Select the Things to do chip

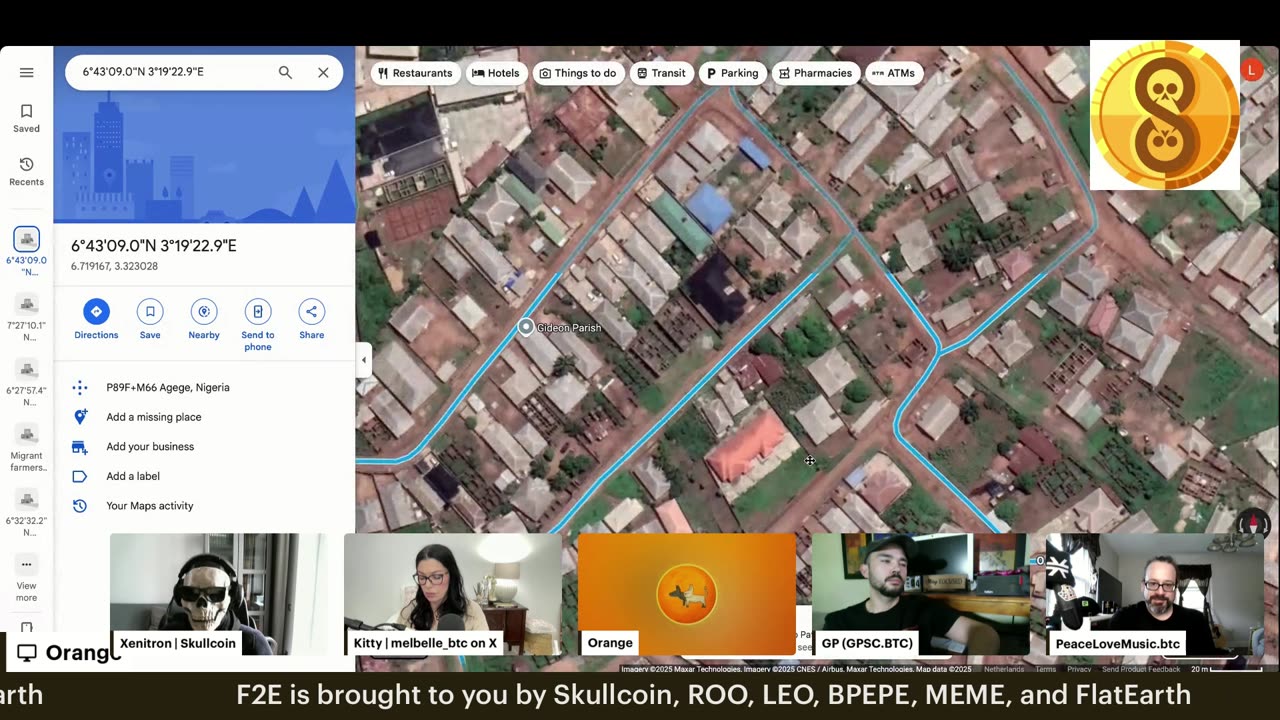[578, 73]
